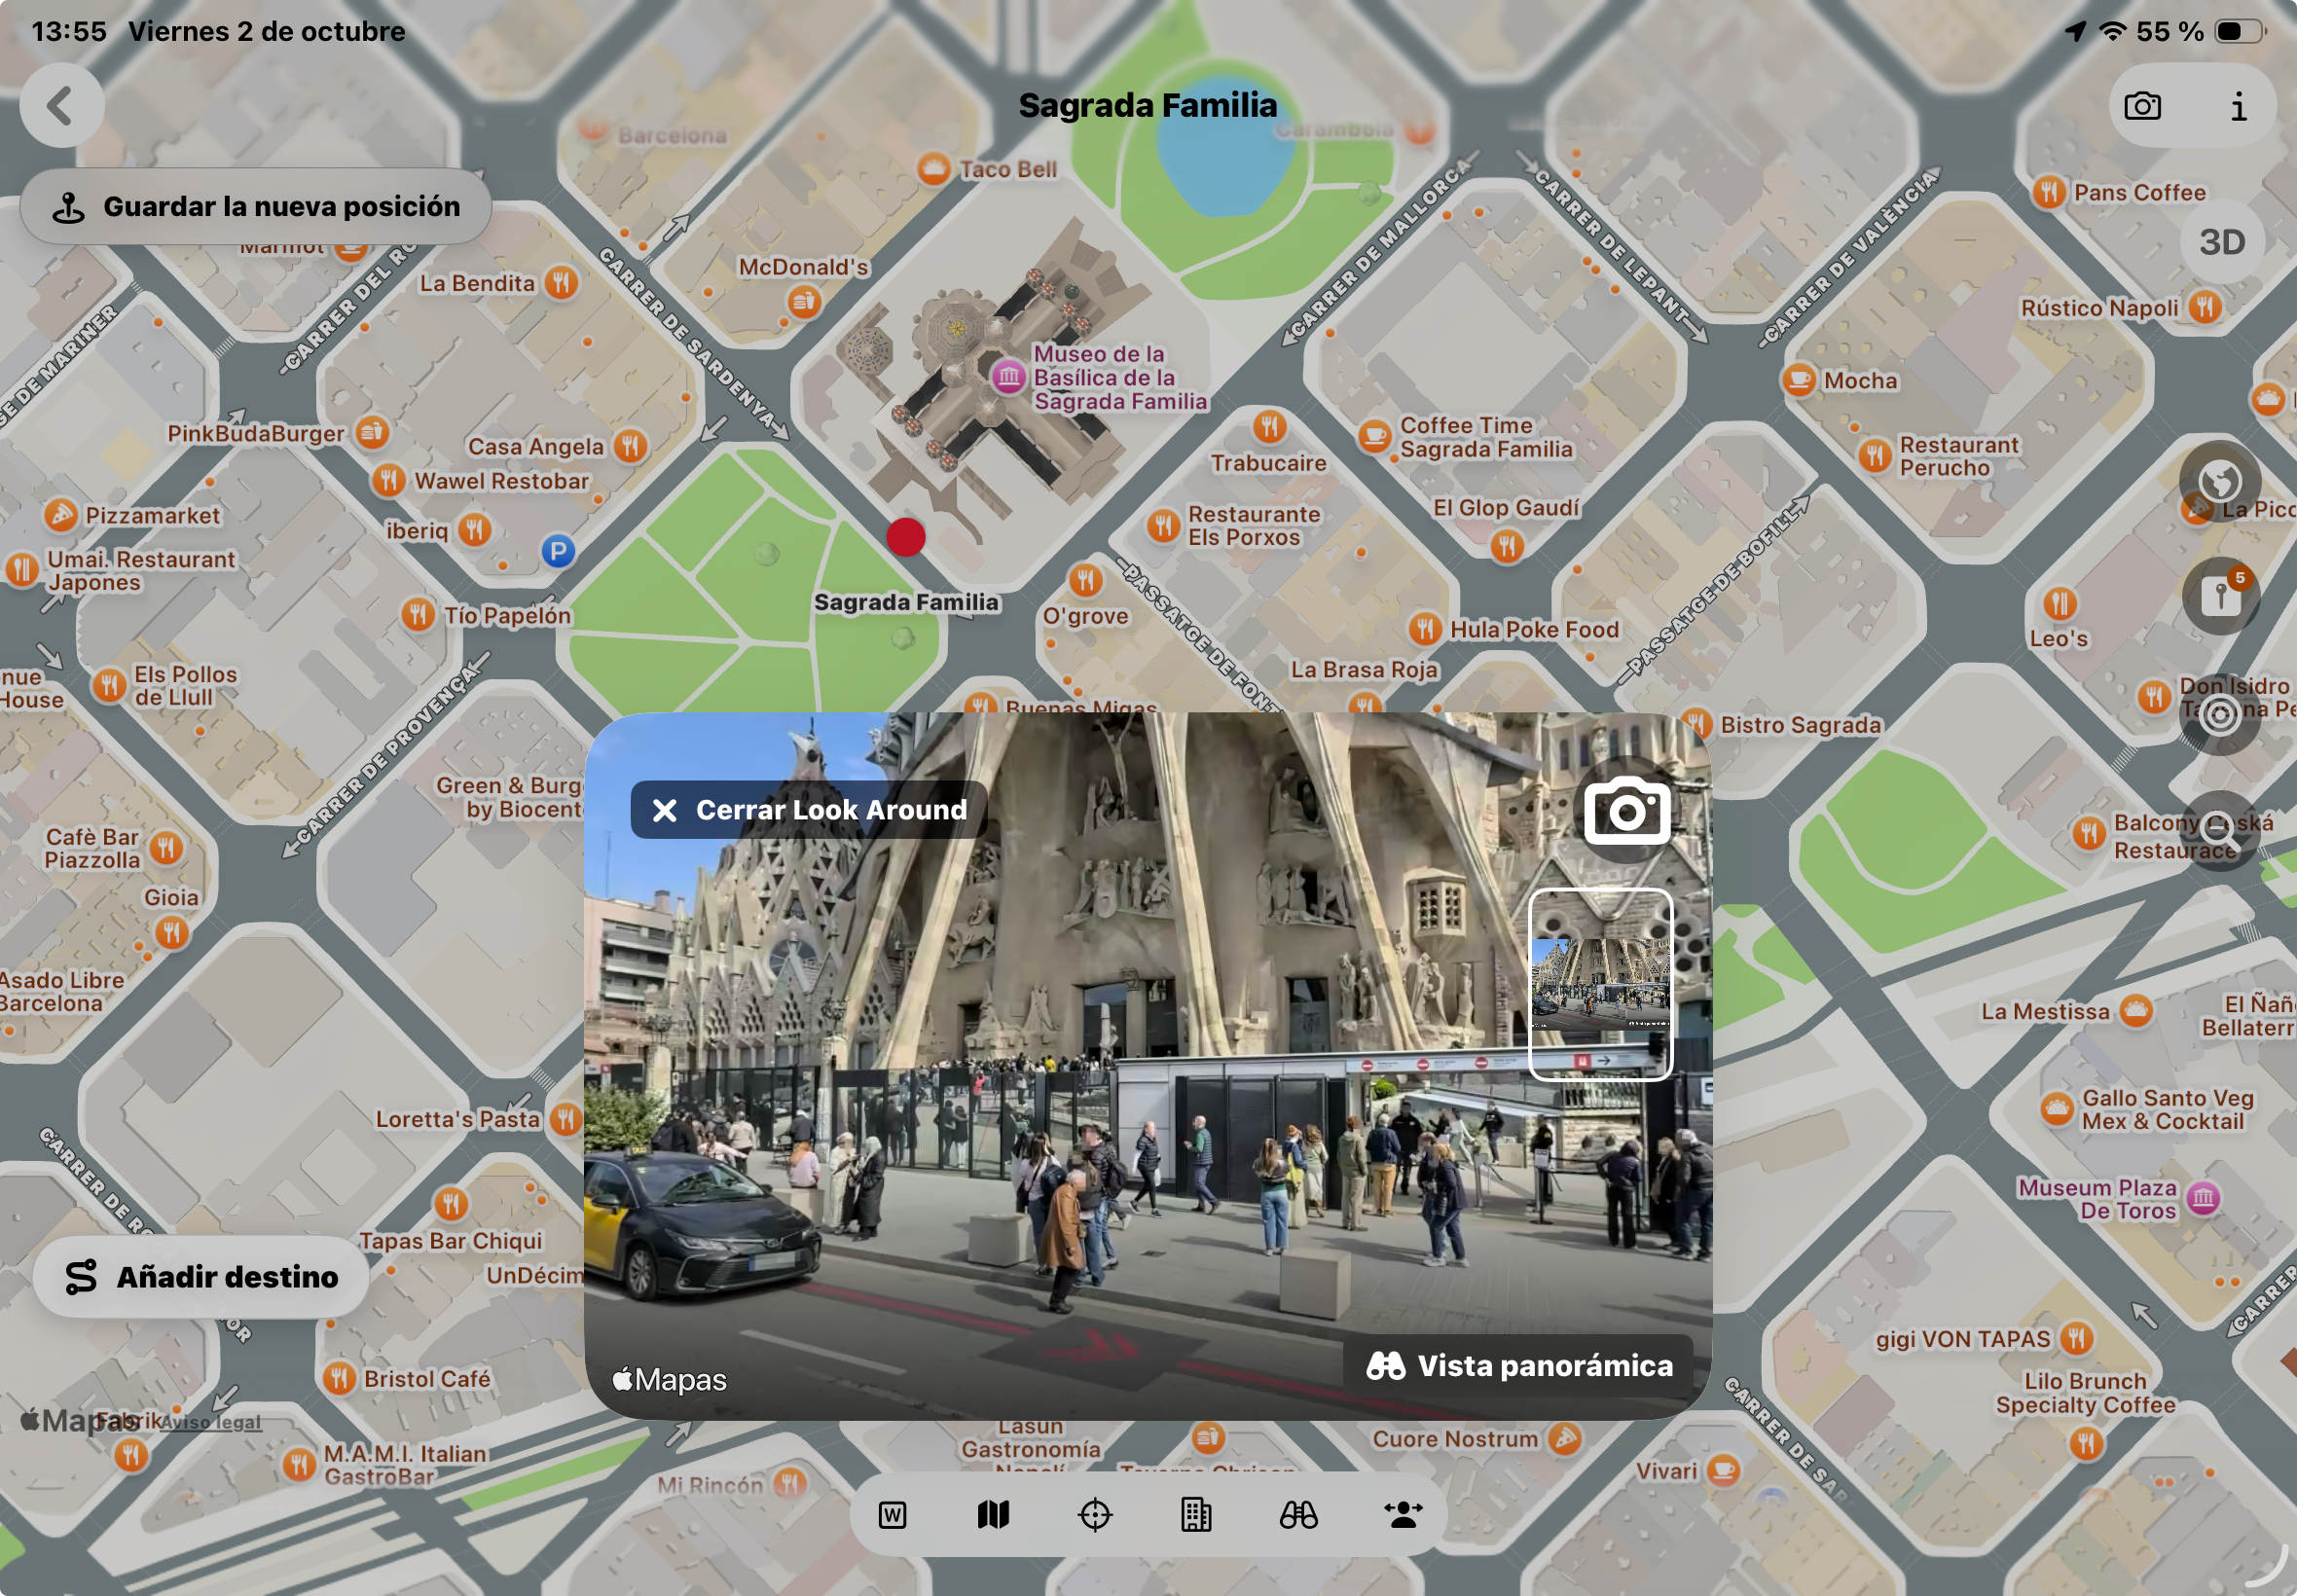Click Añadir destino button
This screenshot has width=2297, height=1596.
(x=201, y=1277)
